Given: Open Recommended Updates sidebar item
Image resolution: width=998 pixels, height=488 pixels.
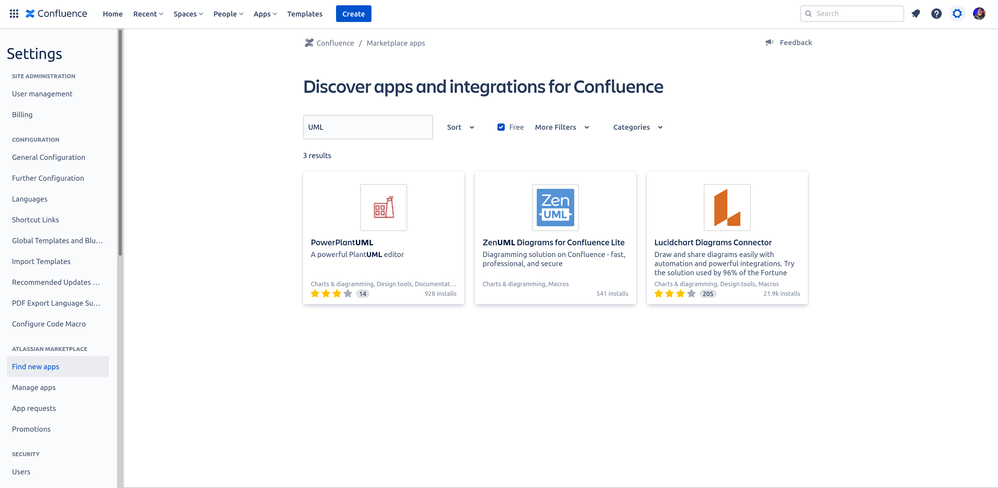Looking at the screenshot, I should tap(56, 282).
